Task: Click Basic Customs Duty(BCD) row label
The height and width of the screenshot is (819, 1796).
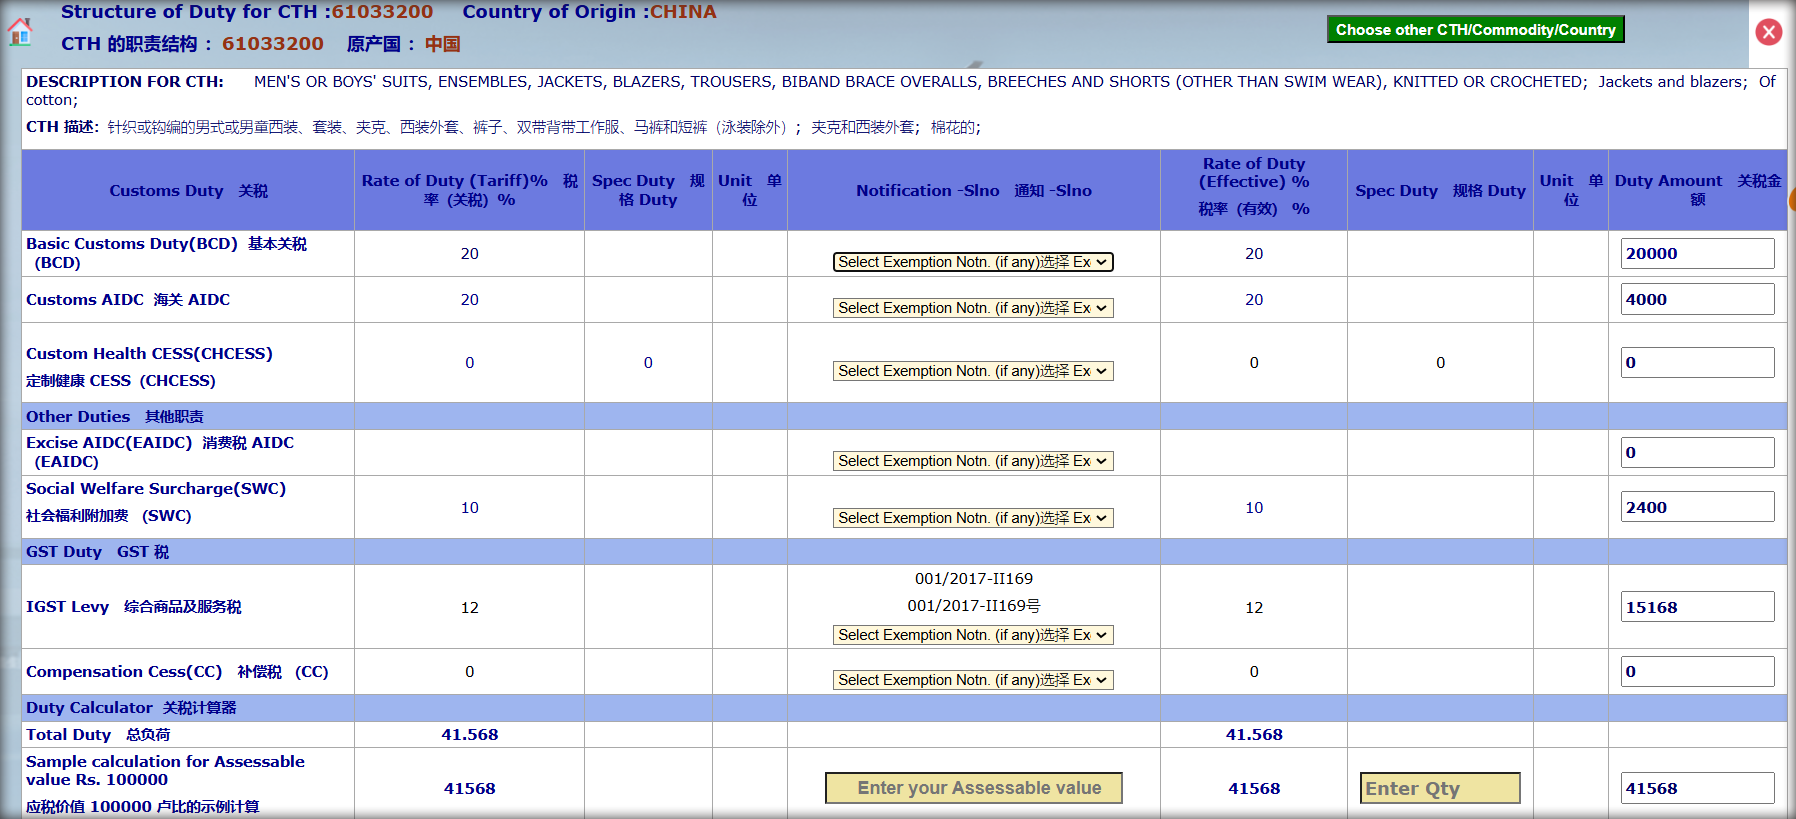Action: point(166,253)
